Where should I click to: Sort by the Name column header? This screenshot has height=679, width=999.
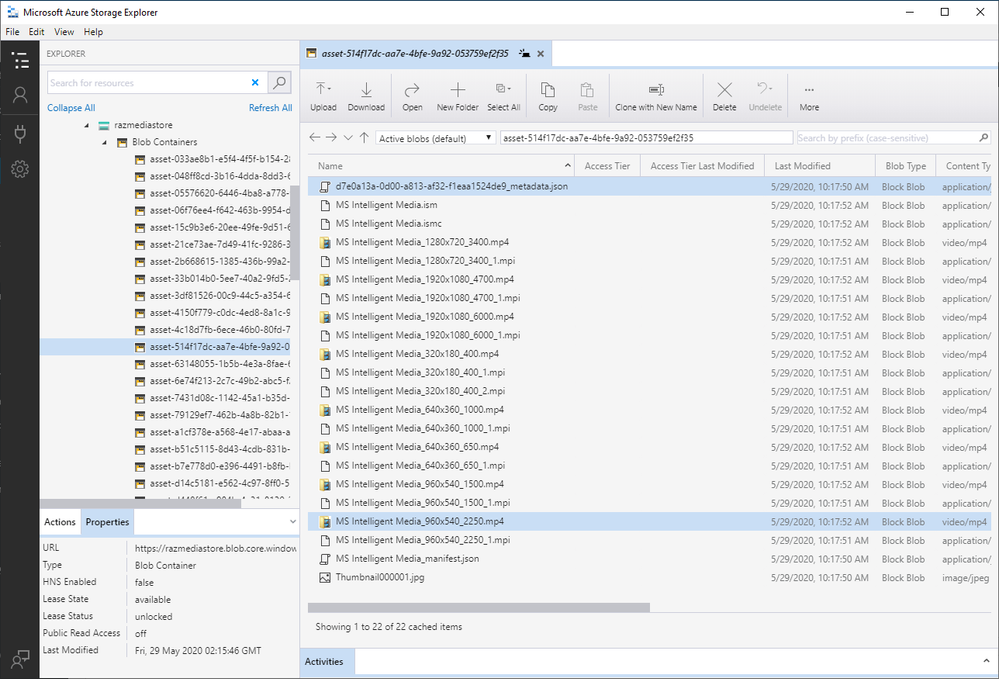(x=441, y=166)
